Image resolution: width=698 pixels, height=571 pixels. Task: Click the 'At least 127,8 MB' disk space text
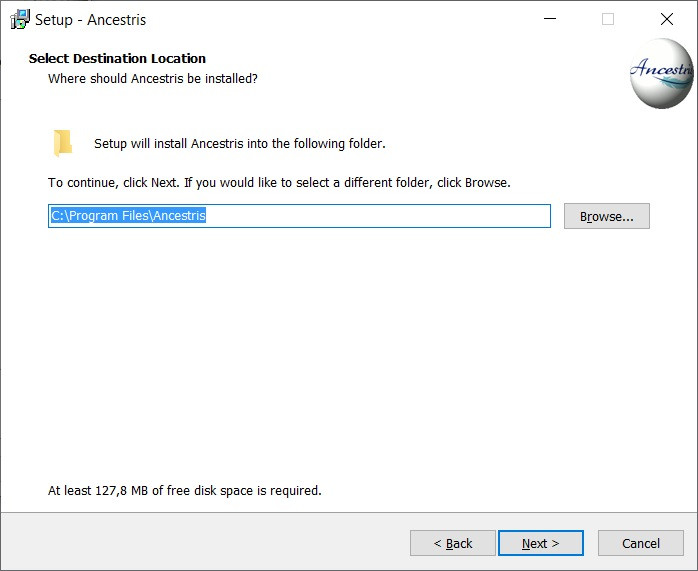[184, 490]
